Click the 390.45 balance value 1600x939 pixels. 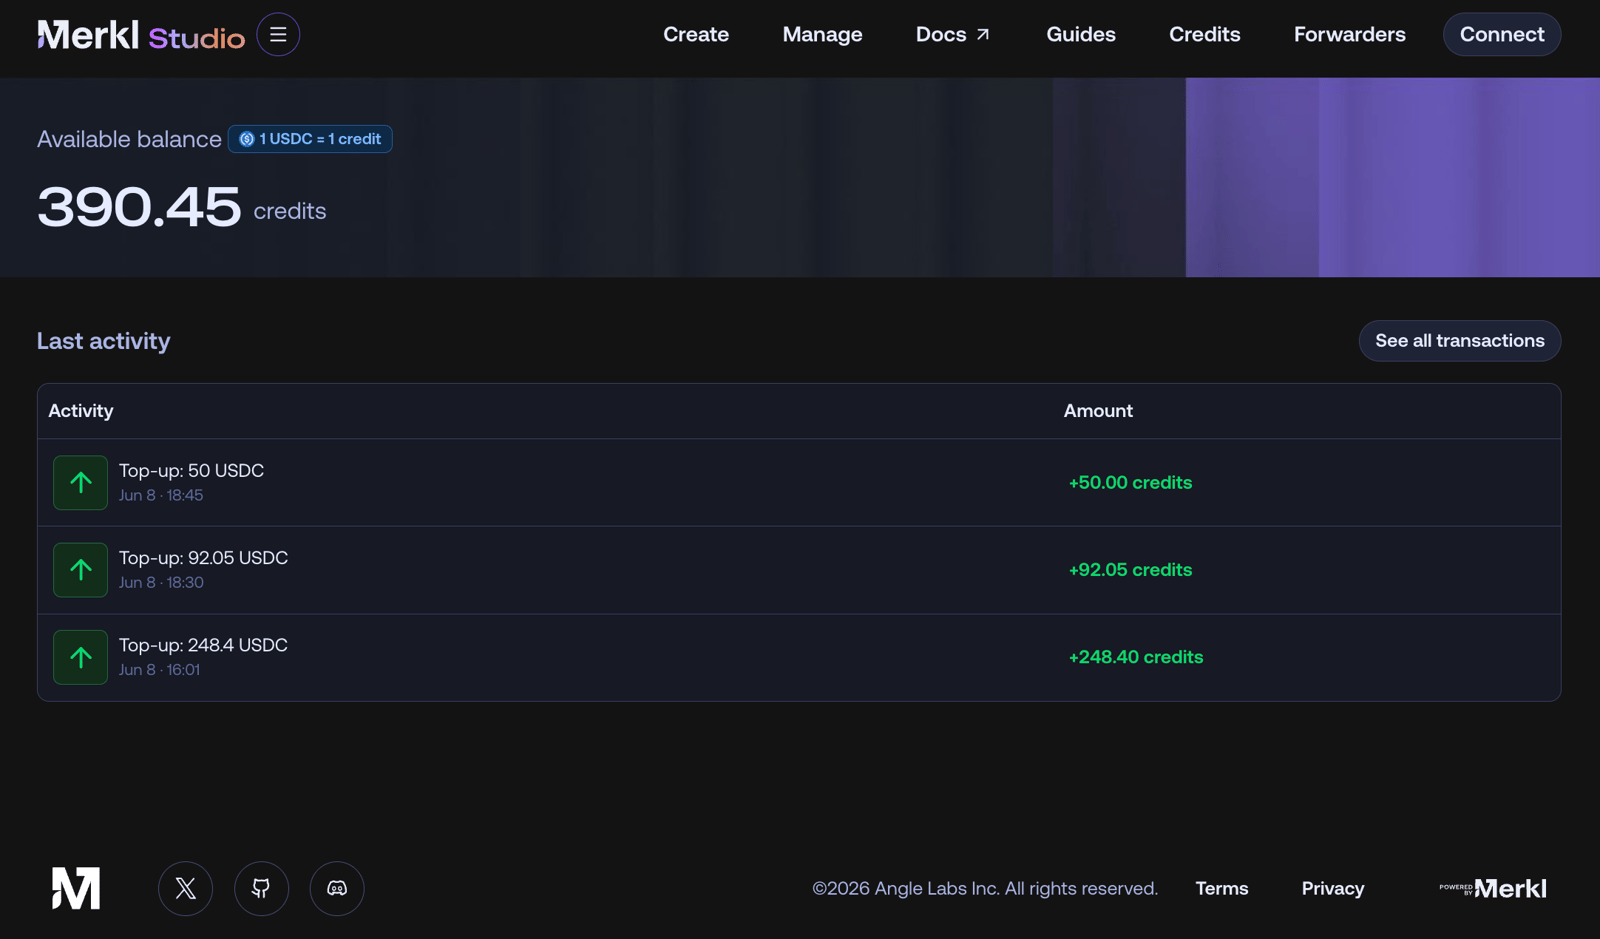coord(139,207)
